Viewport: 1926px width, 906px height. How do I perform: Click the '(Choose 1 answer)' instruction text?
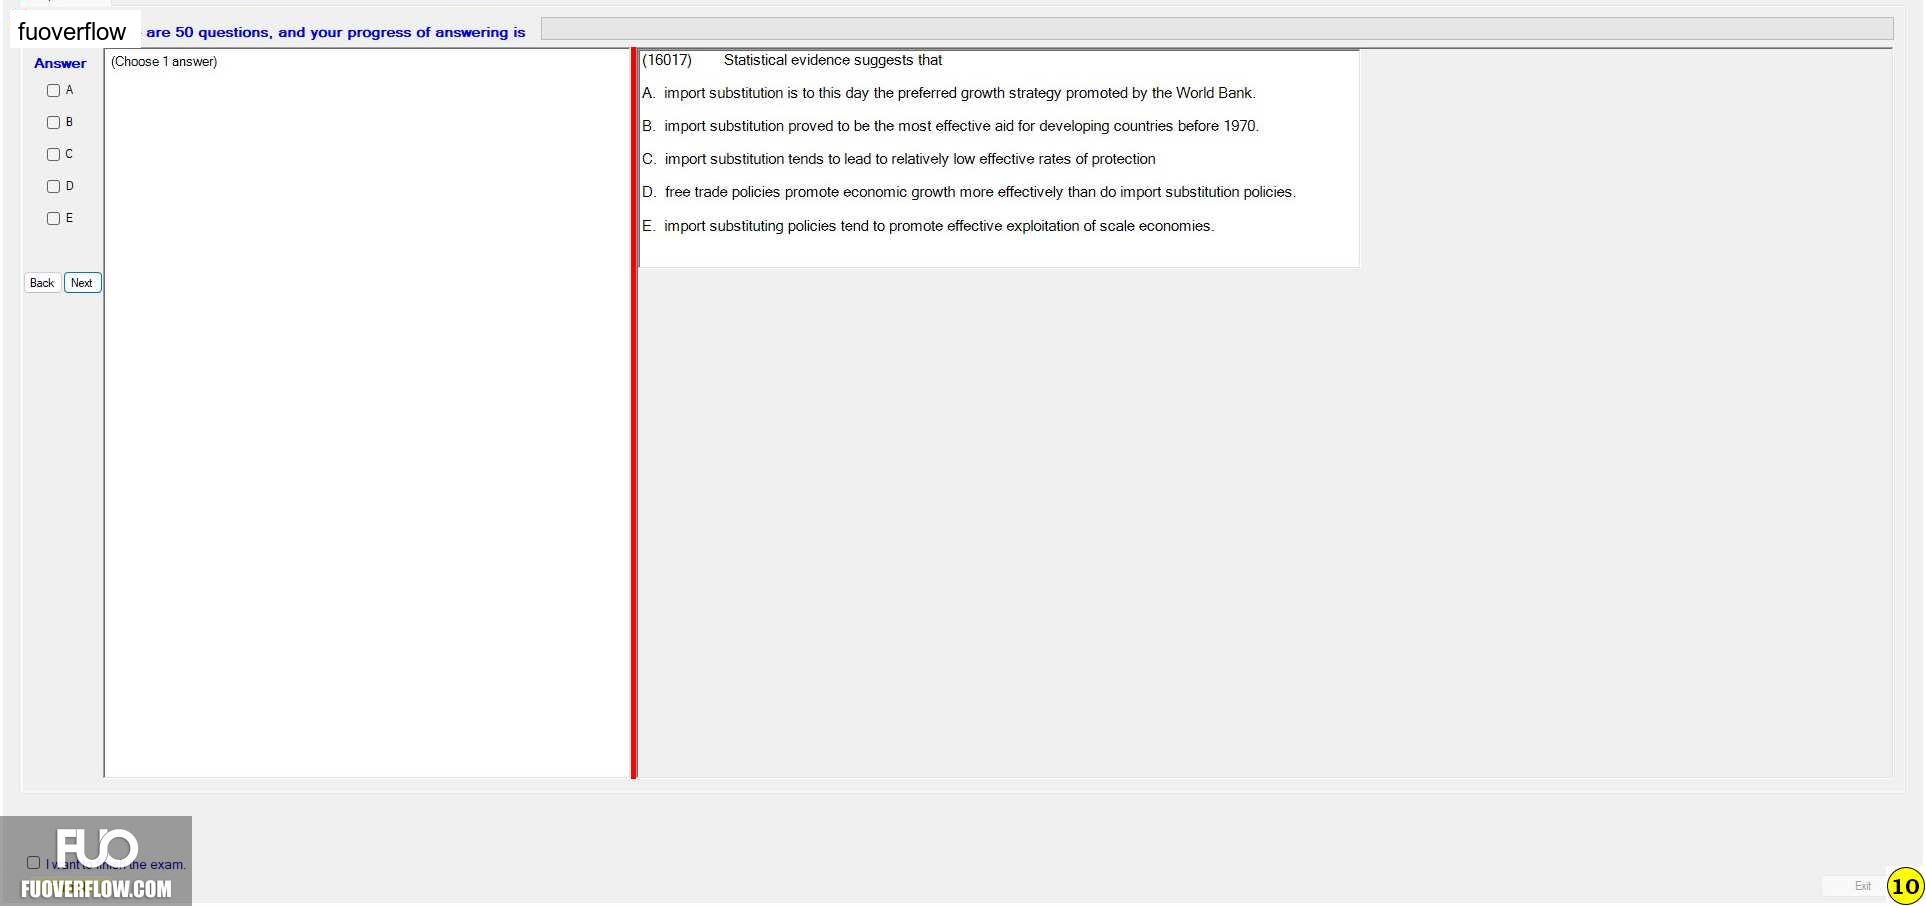coord(164,62)
